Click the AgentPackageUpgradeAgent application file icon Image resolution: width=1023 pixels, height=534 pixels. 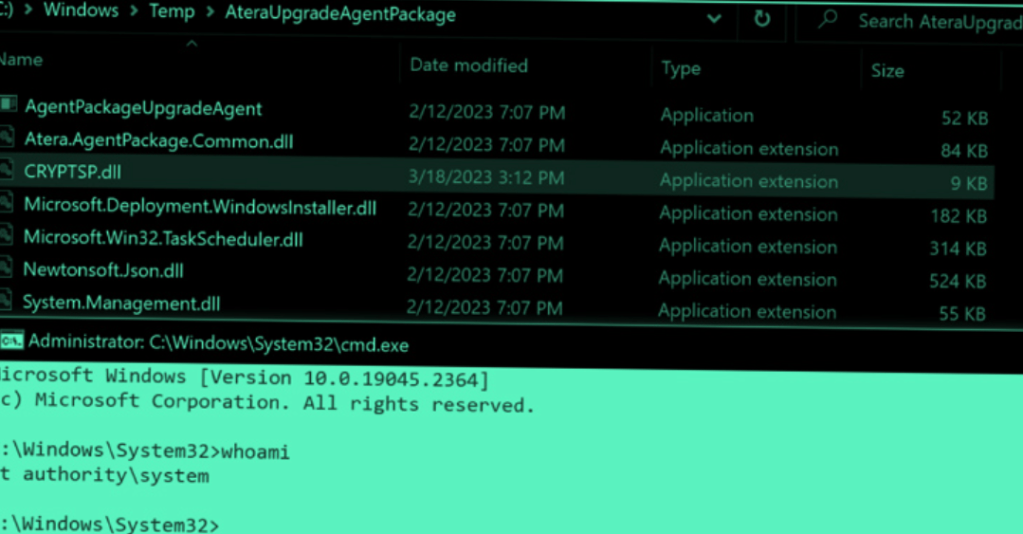point(8,105)
